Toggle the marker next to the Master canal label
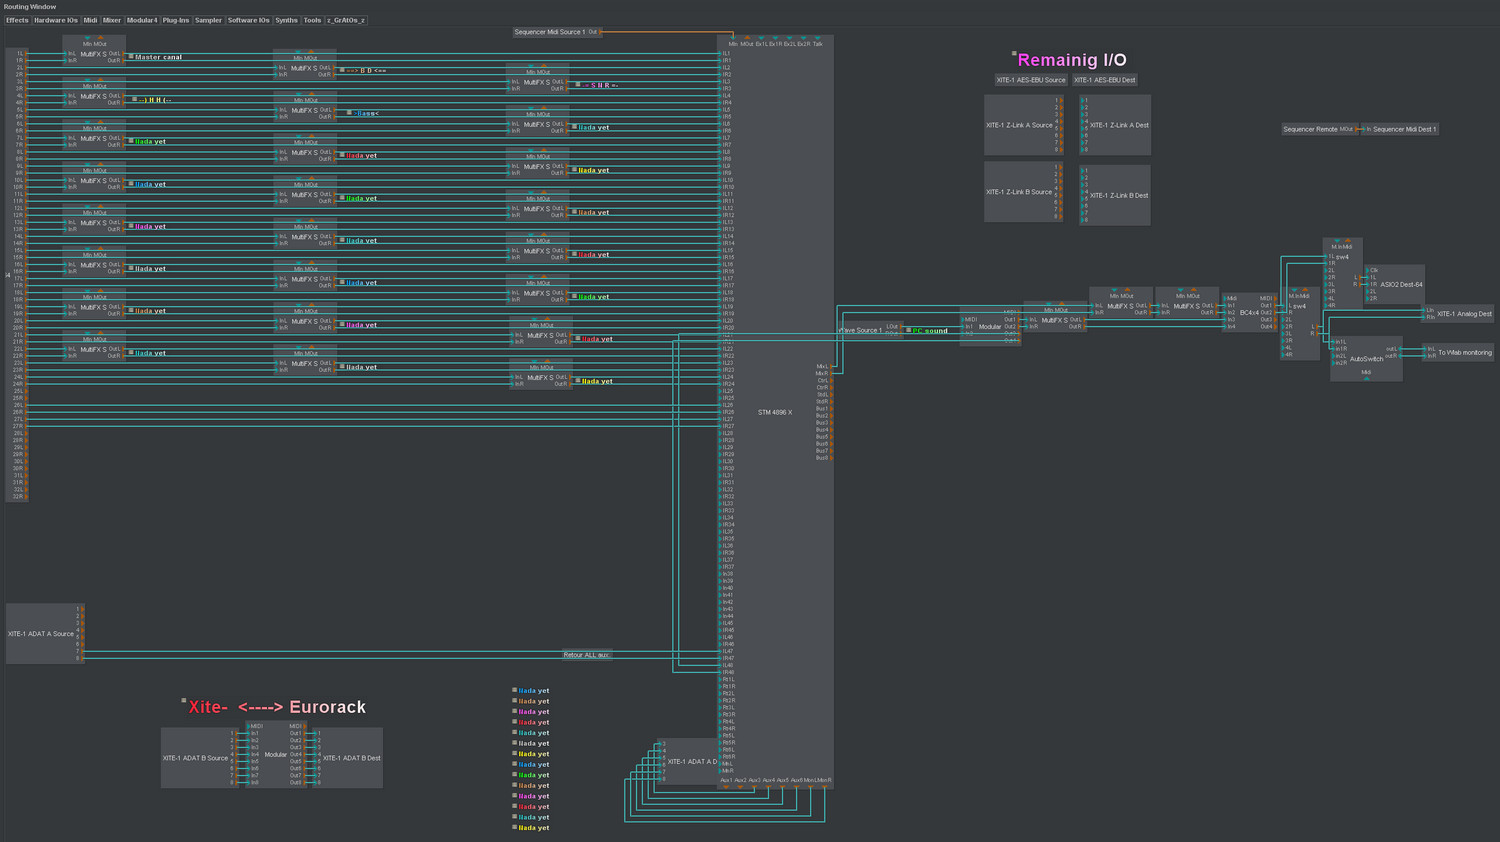Image resolution: width=1500 pixels, height=842 pixels. point(131,56)
